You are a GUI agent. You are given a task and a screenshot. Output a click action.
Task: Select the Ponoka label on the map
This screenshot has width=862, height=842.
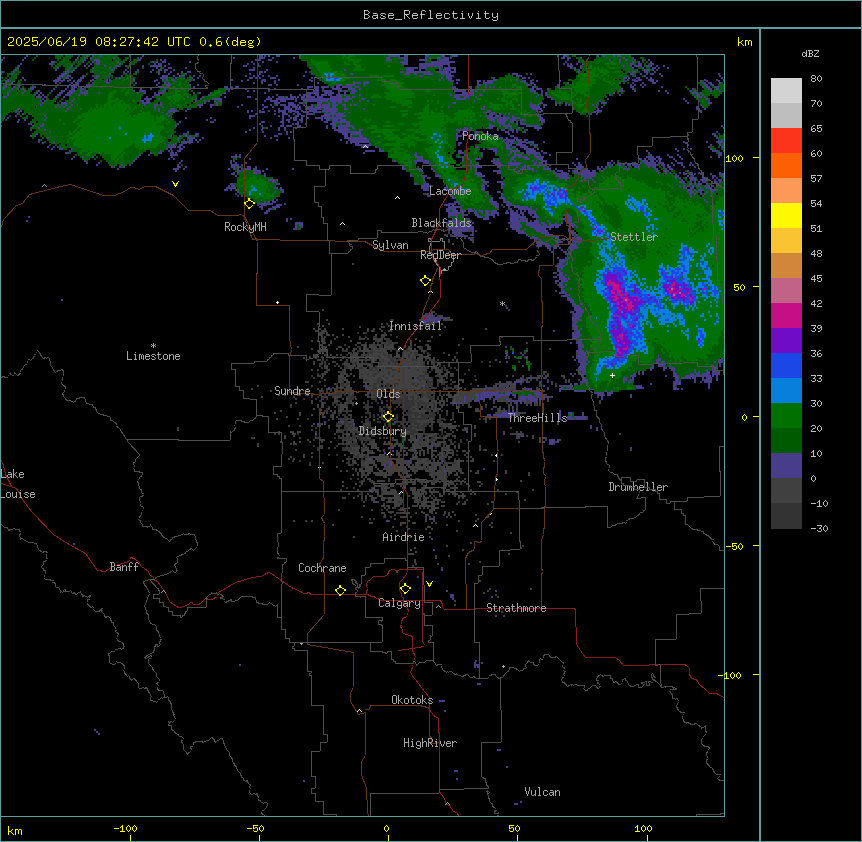point(480,136)
